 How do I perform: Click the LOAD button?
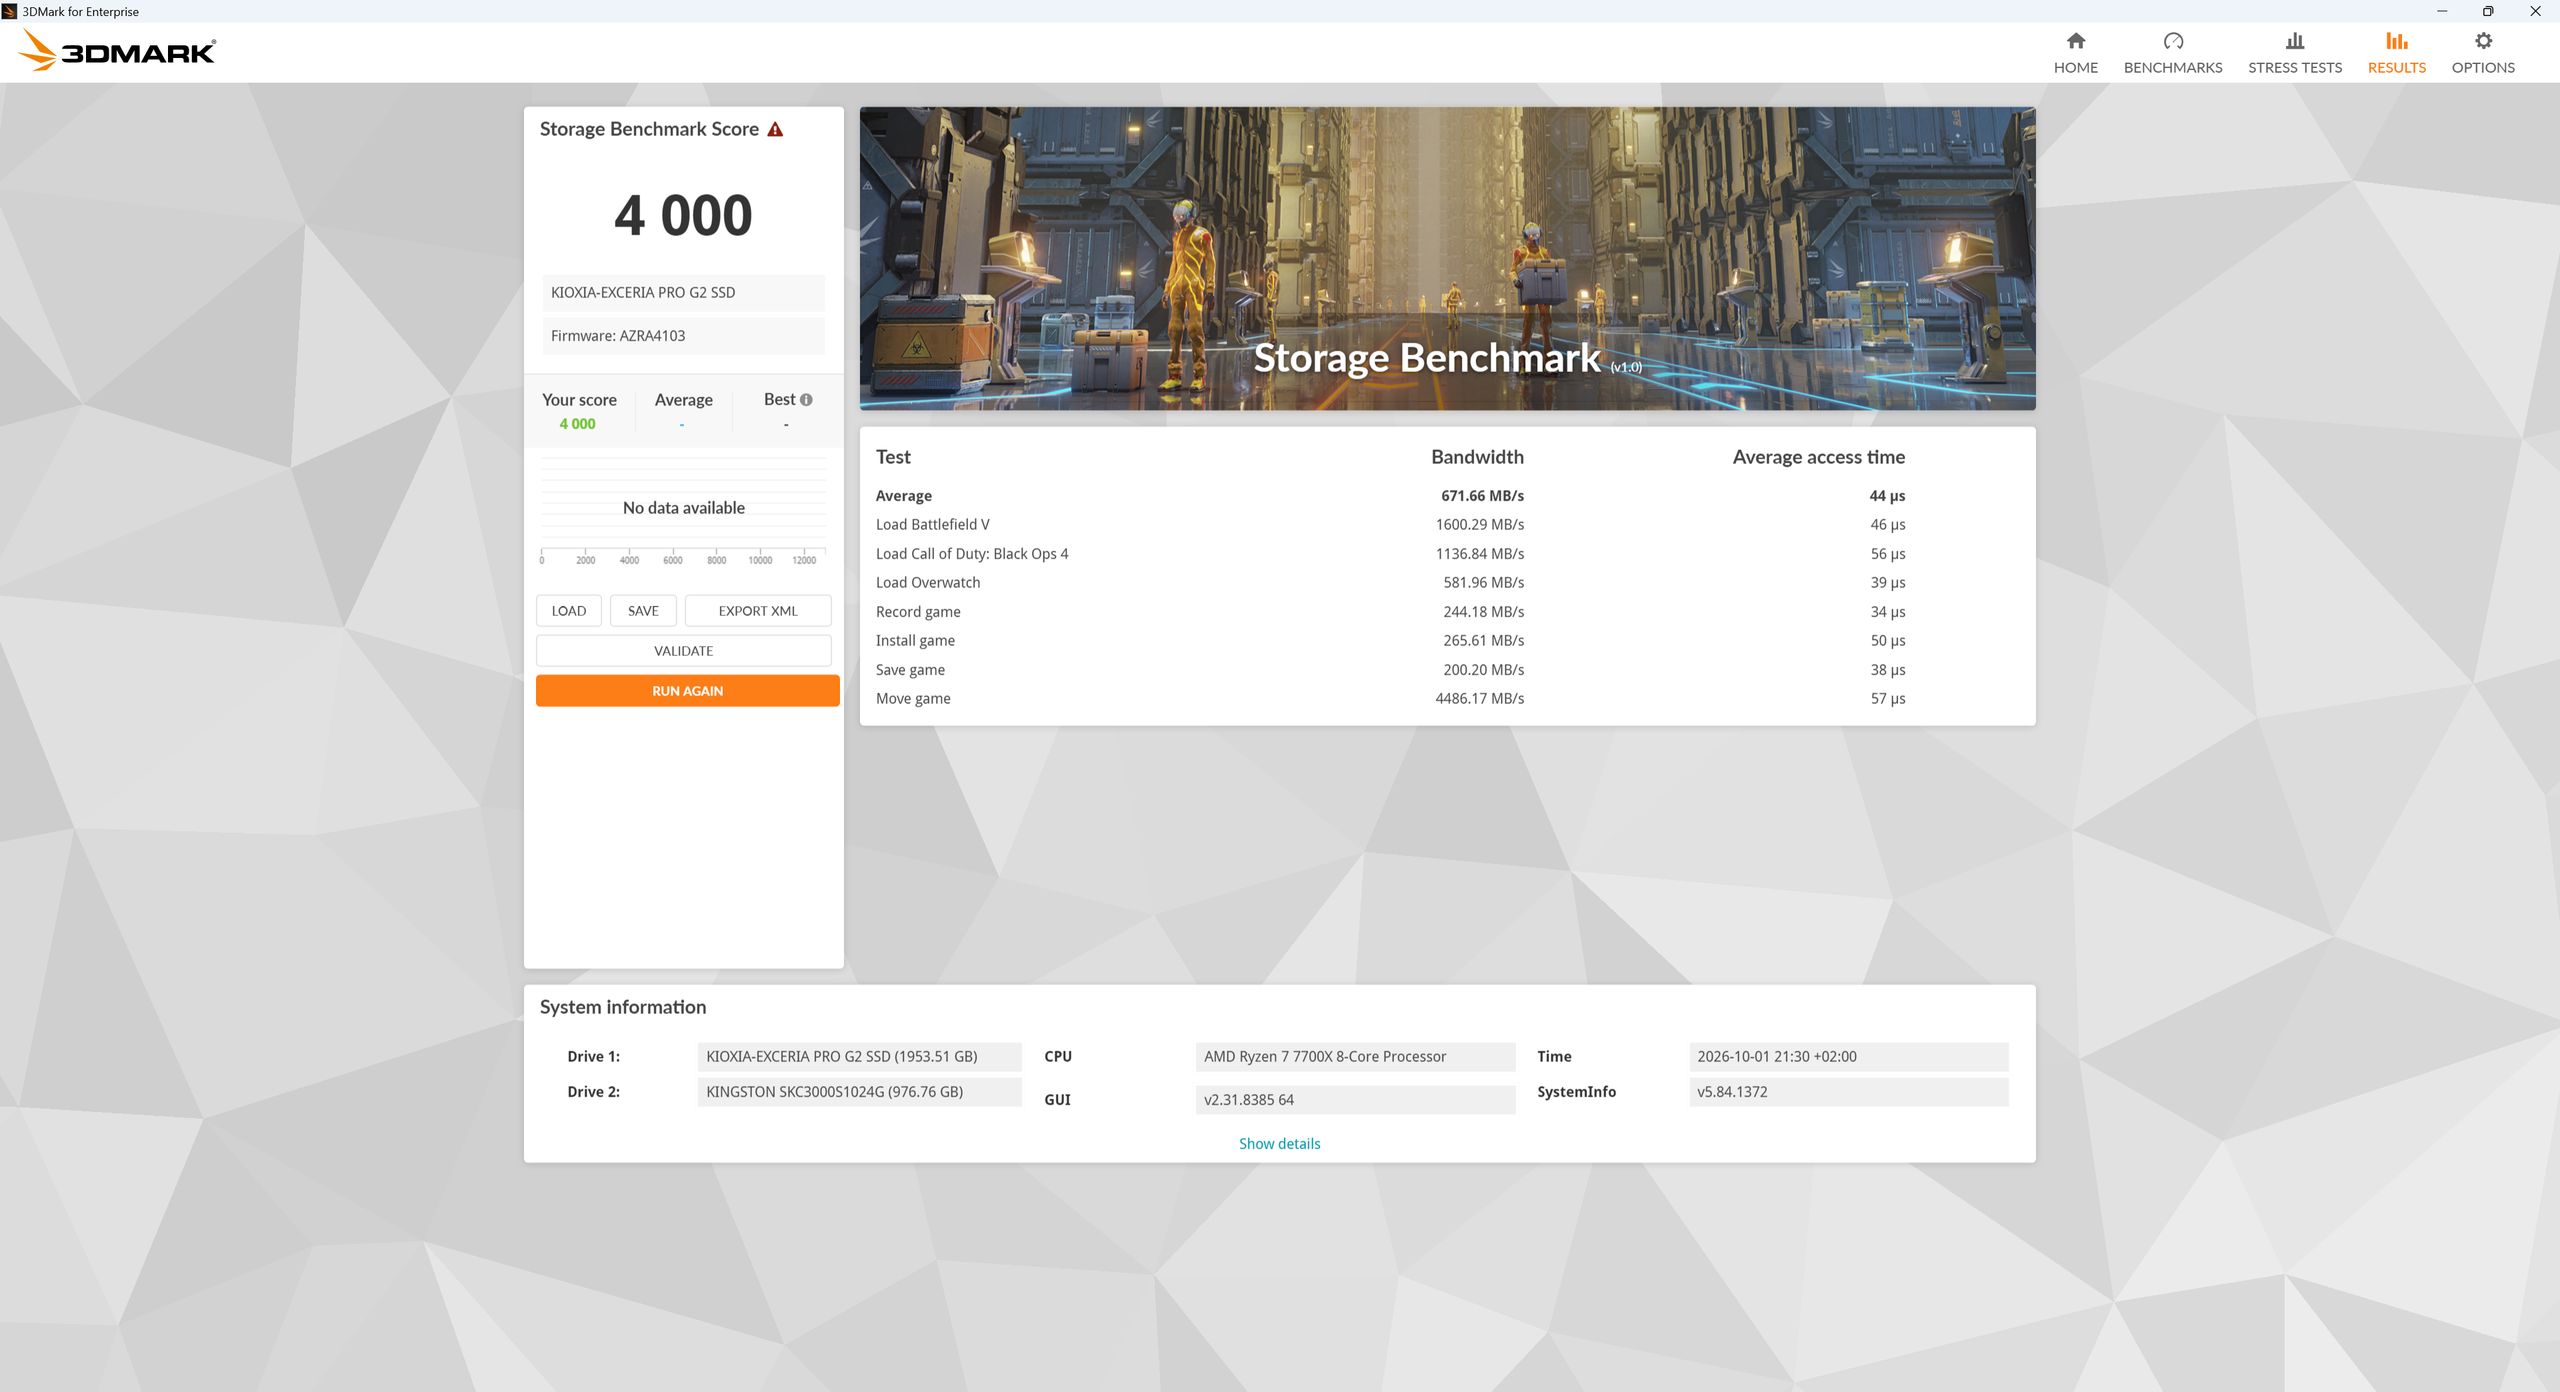569,611
